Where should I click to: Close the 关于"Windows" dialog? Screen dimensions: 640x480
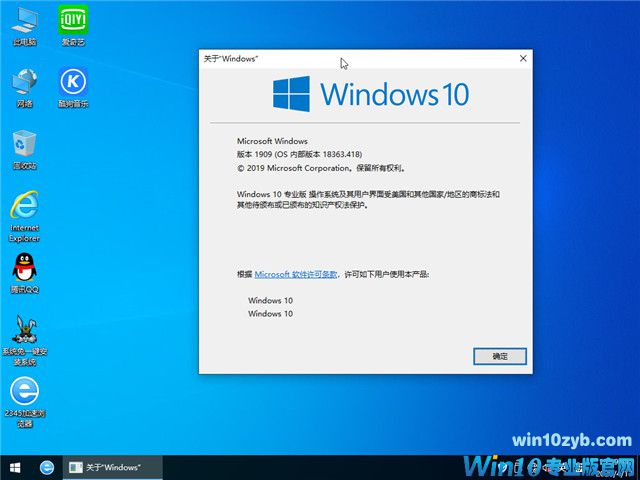pos(521,59)
